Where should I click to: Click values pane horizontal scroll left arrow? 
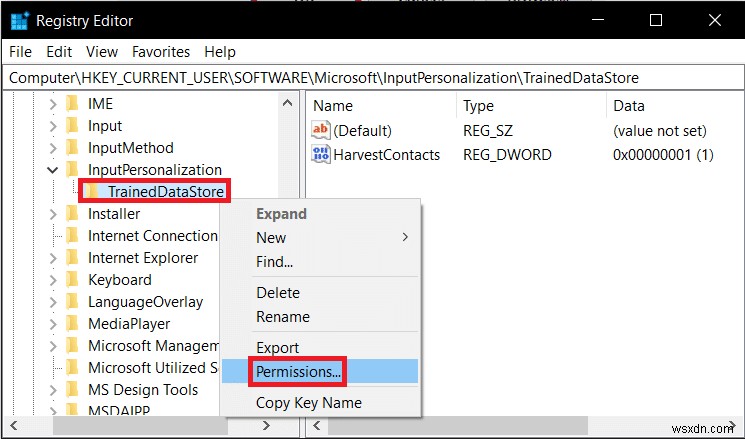pos(317,425)
